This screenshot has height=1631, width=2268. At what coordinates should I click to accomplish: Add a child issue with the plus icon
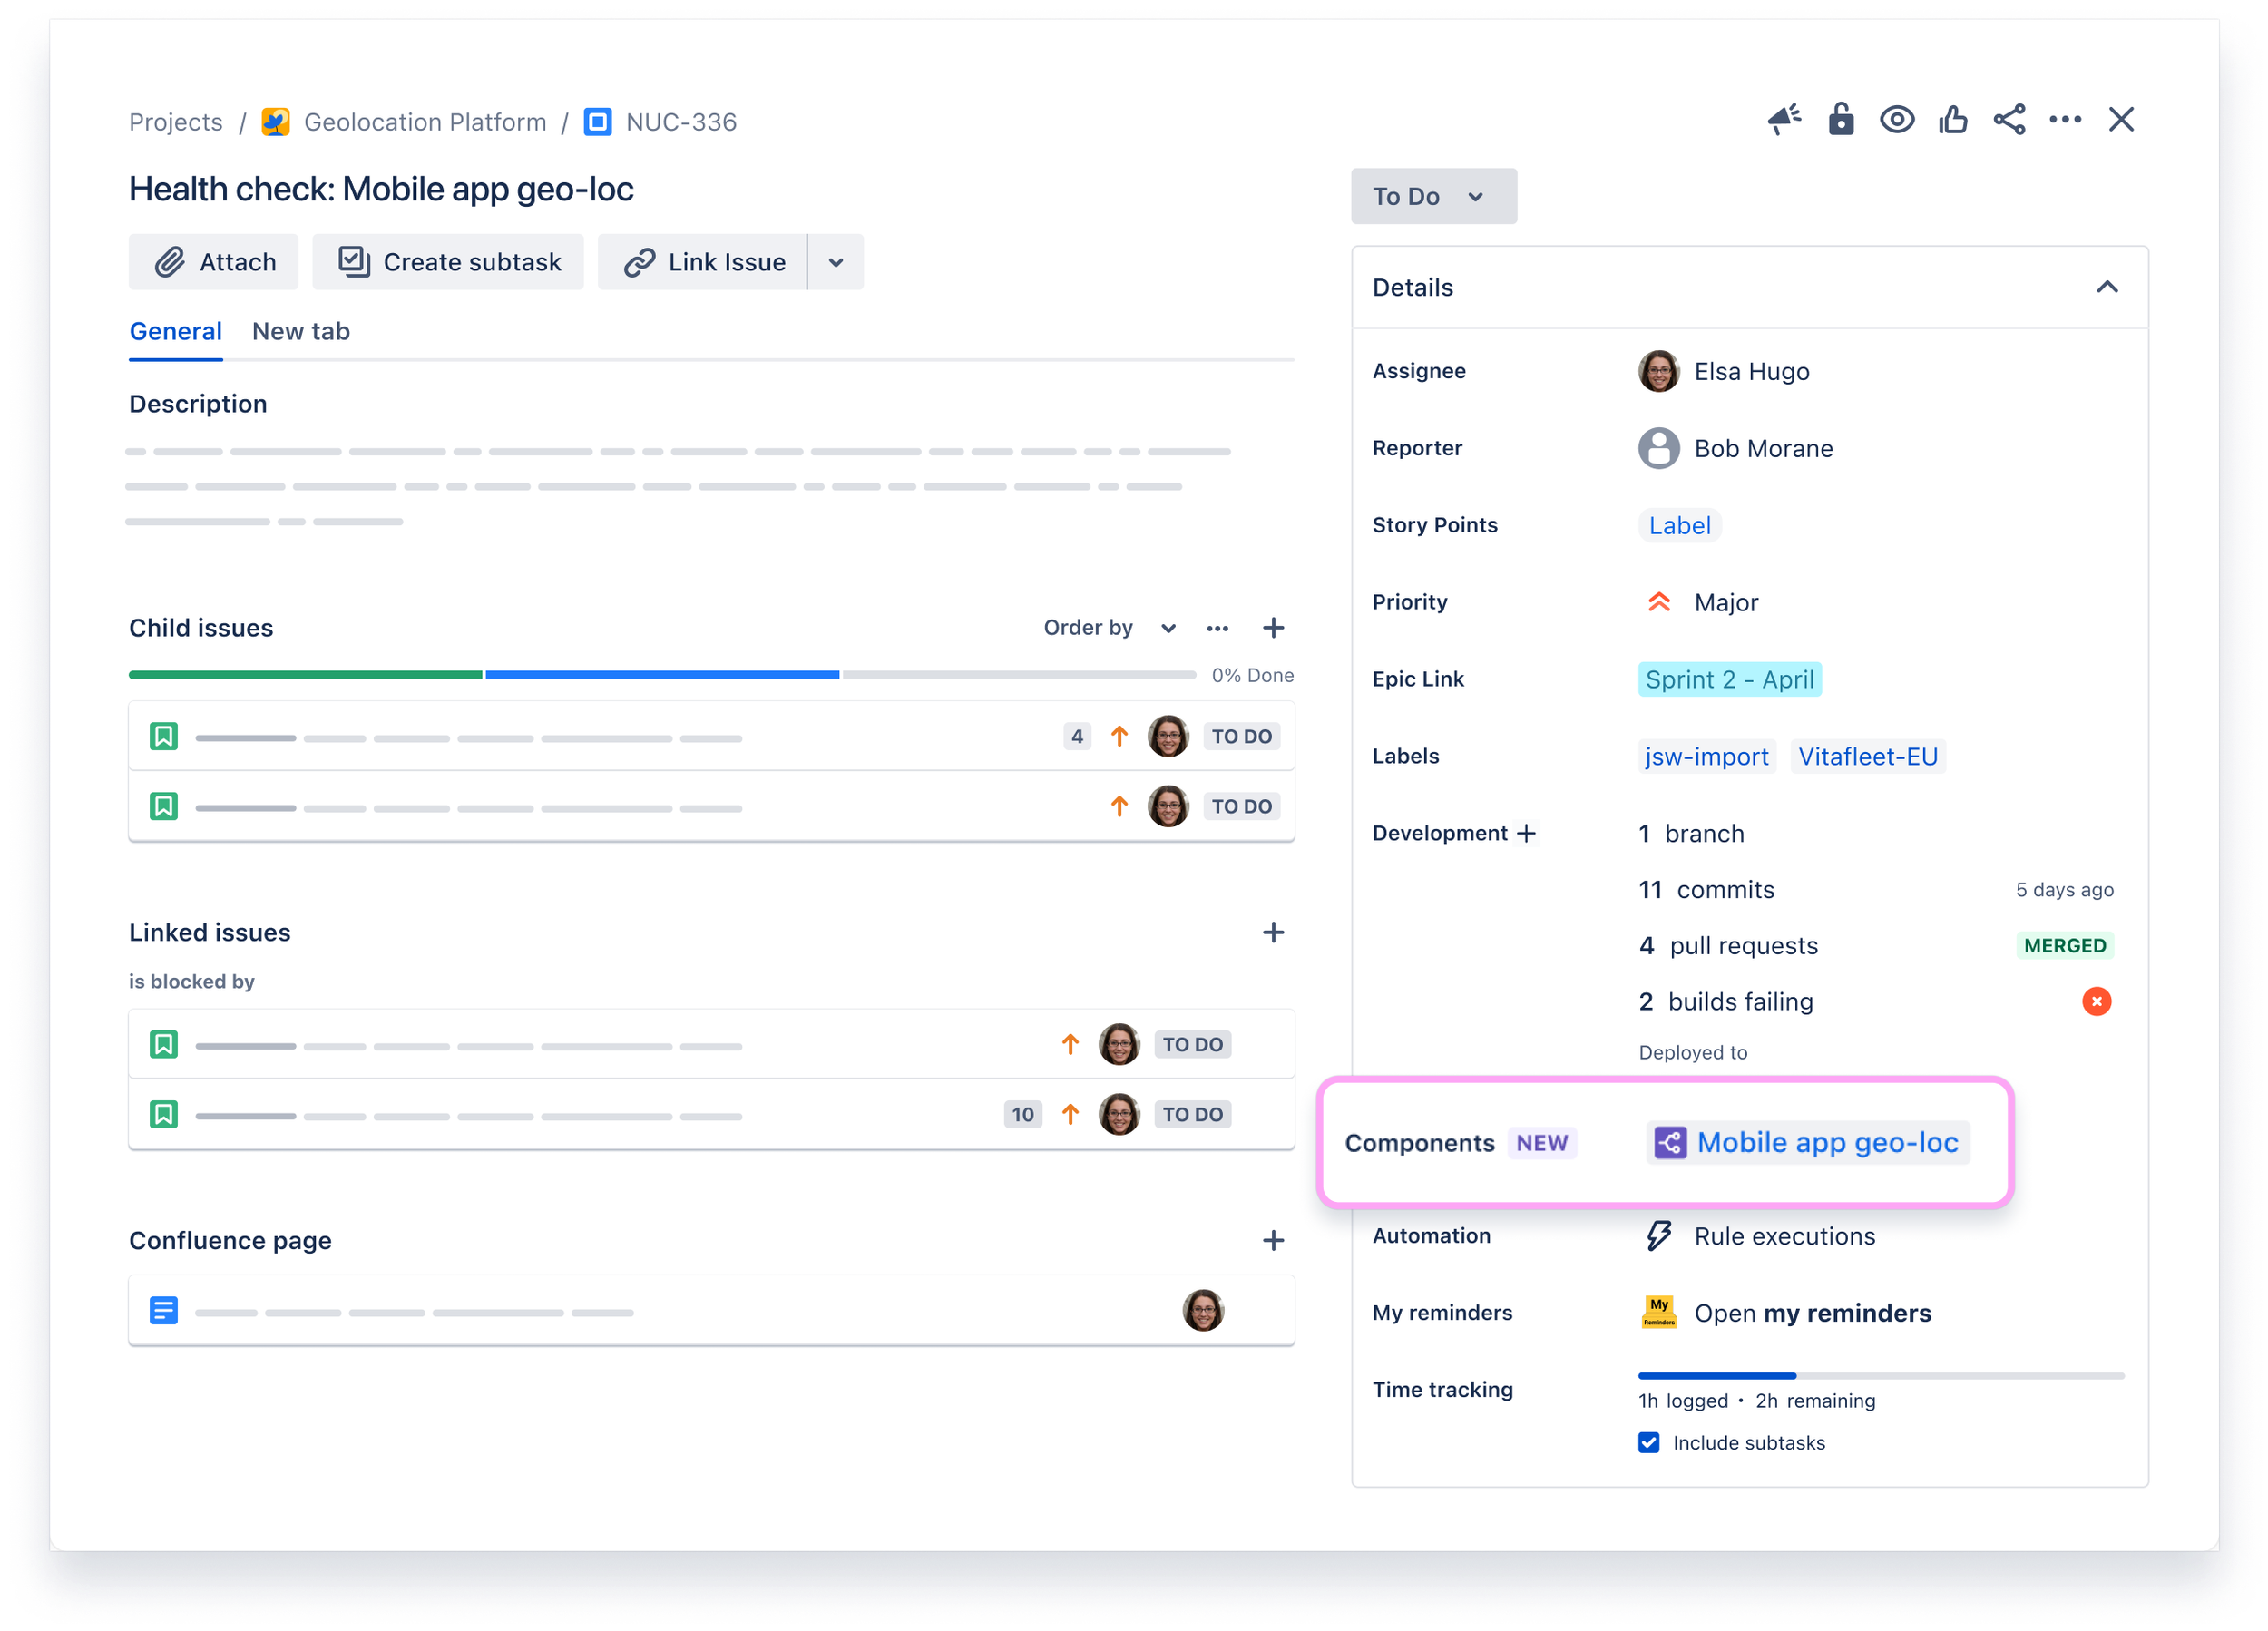click(1273, 627)
